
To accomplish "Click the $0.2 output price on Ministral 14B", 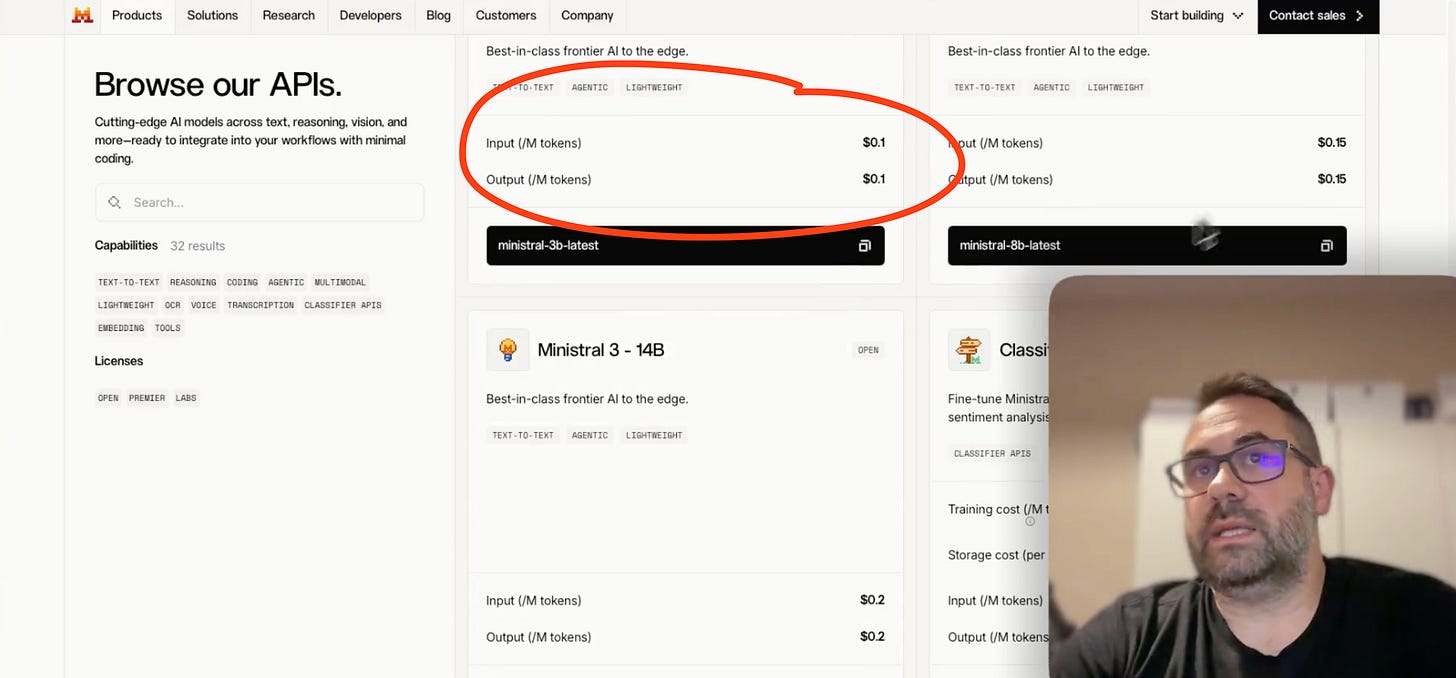I will [x=873, y=636].
